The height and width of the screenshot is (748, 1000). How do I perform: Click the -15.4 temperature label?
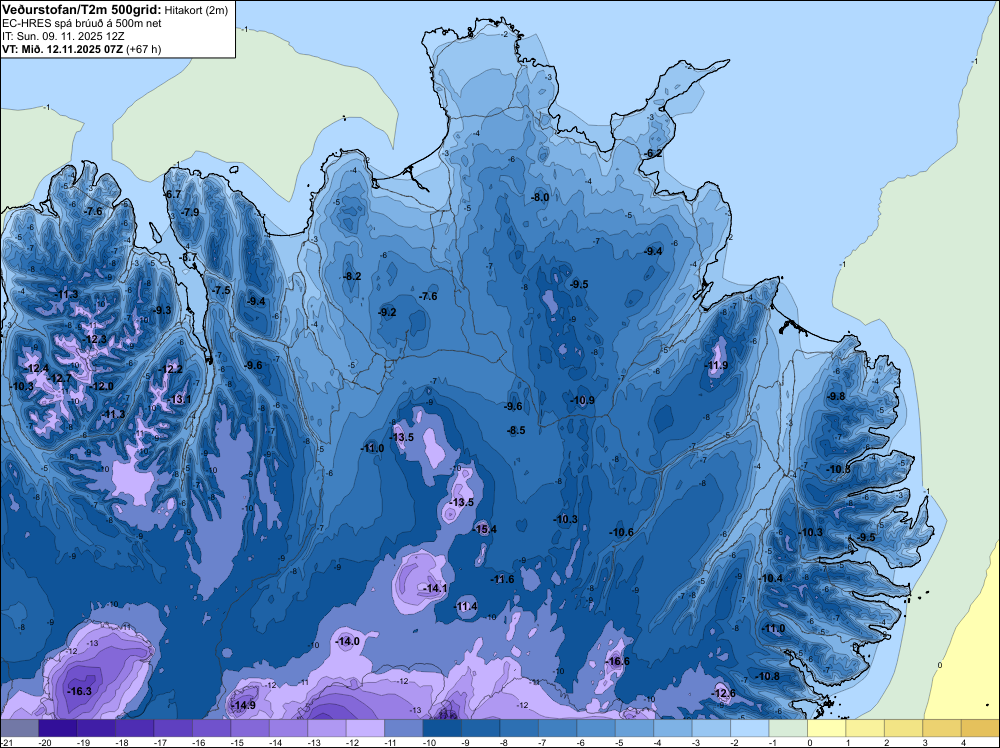click(485, 529)
